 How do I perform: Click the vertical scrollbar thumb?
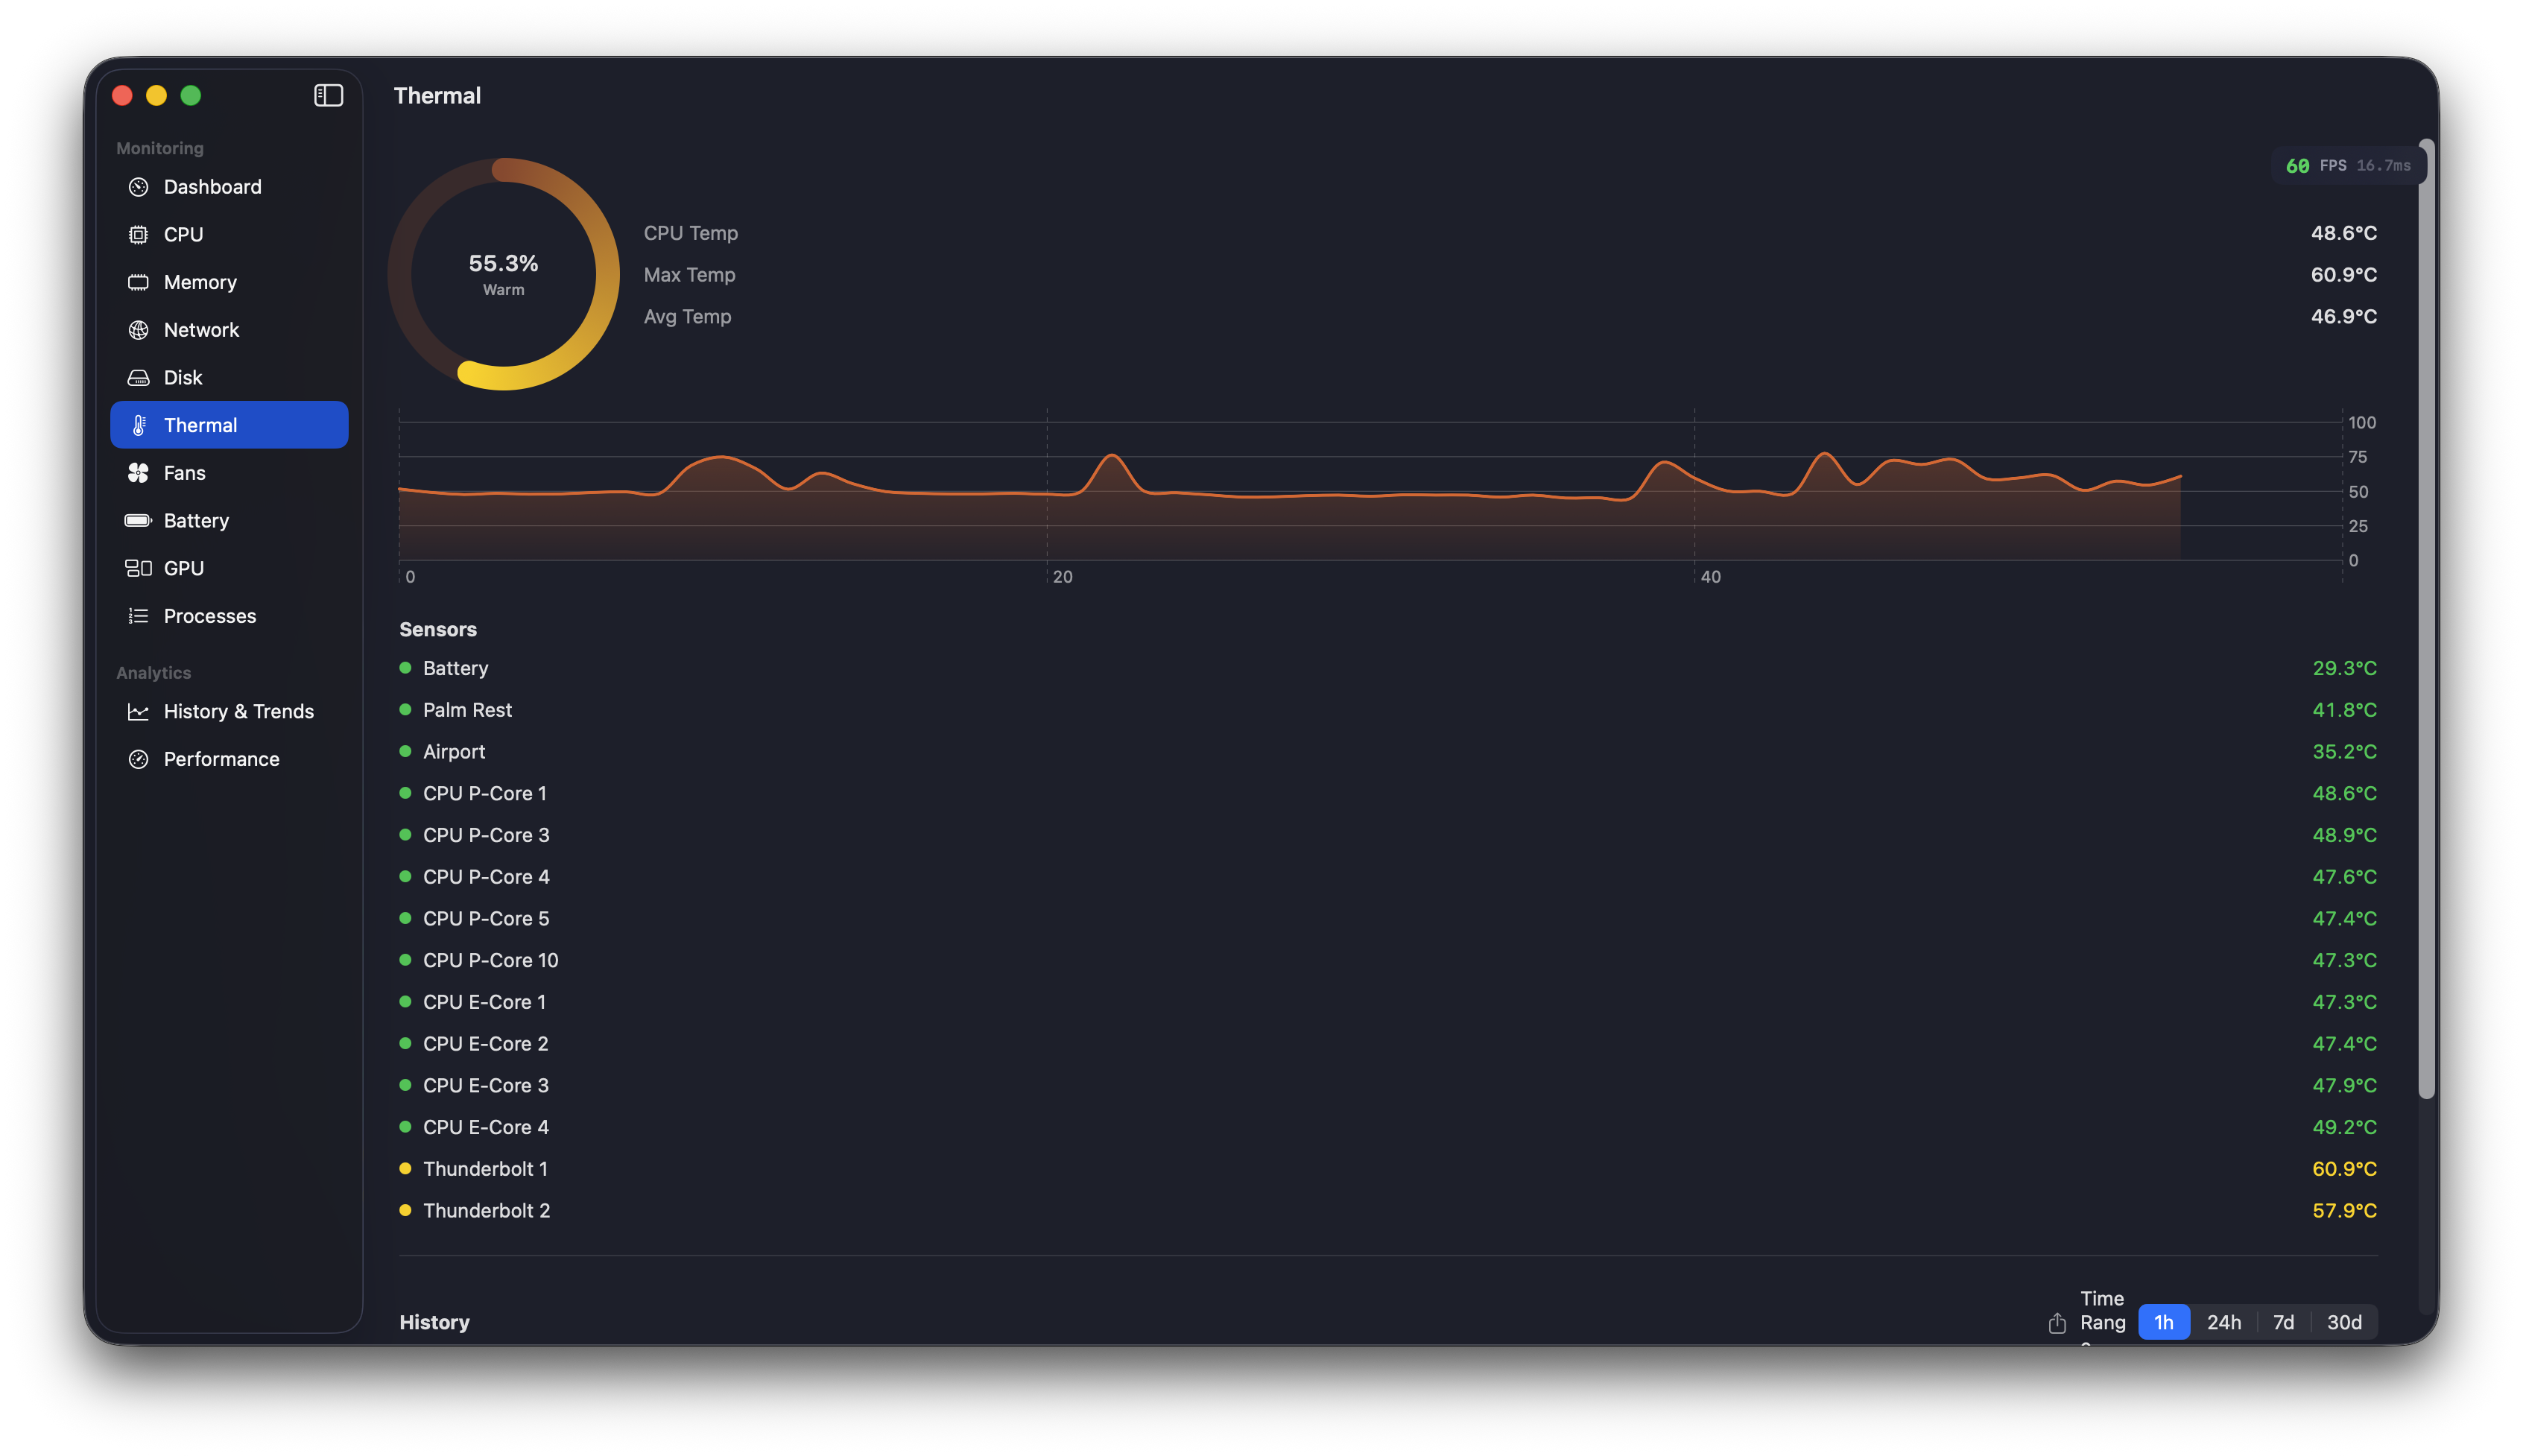(x=2426, y=620)
